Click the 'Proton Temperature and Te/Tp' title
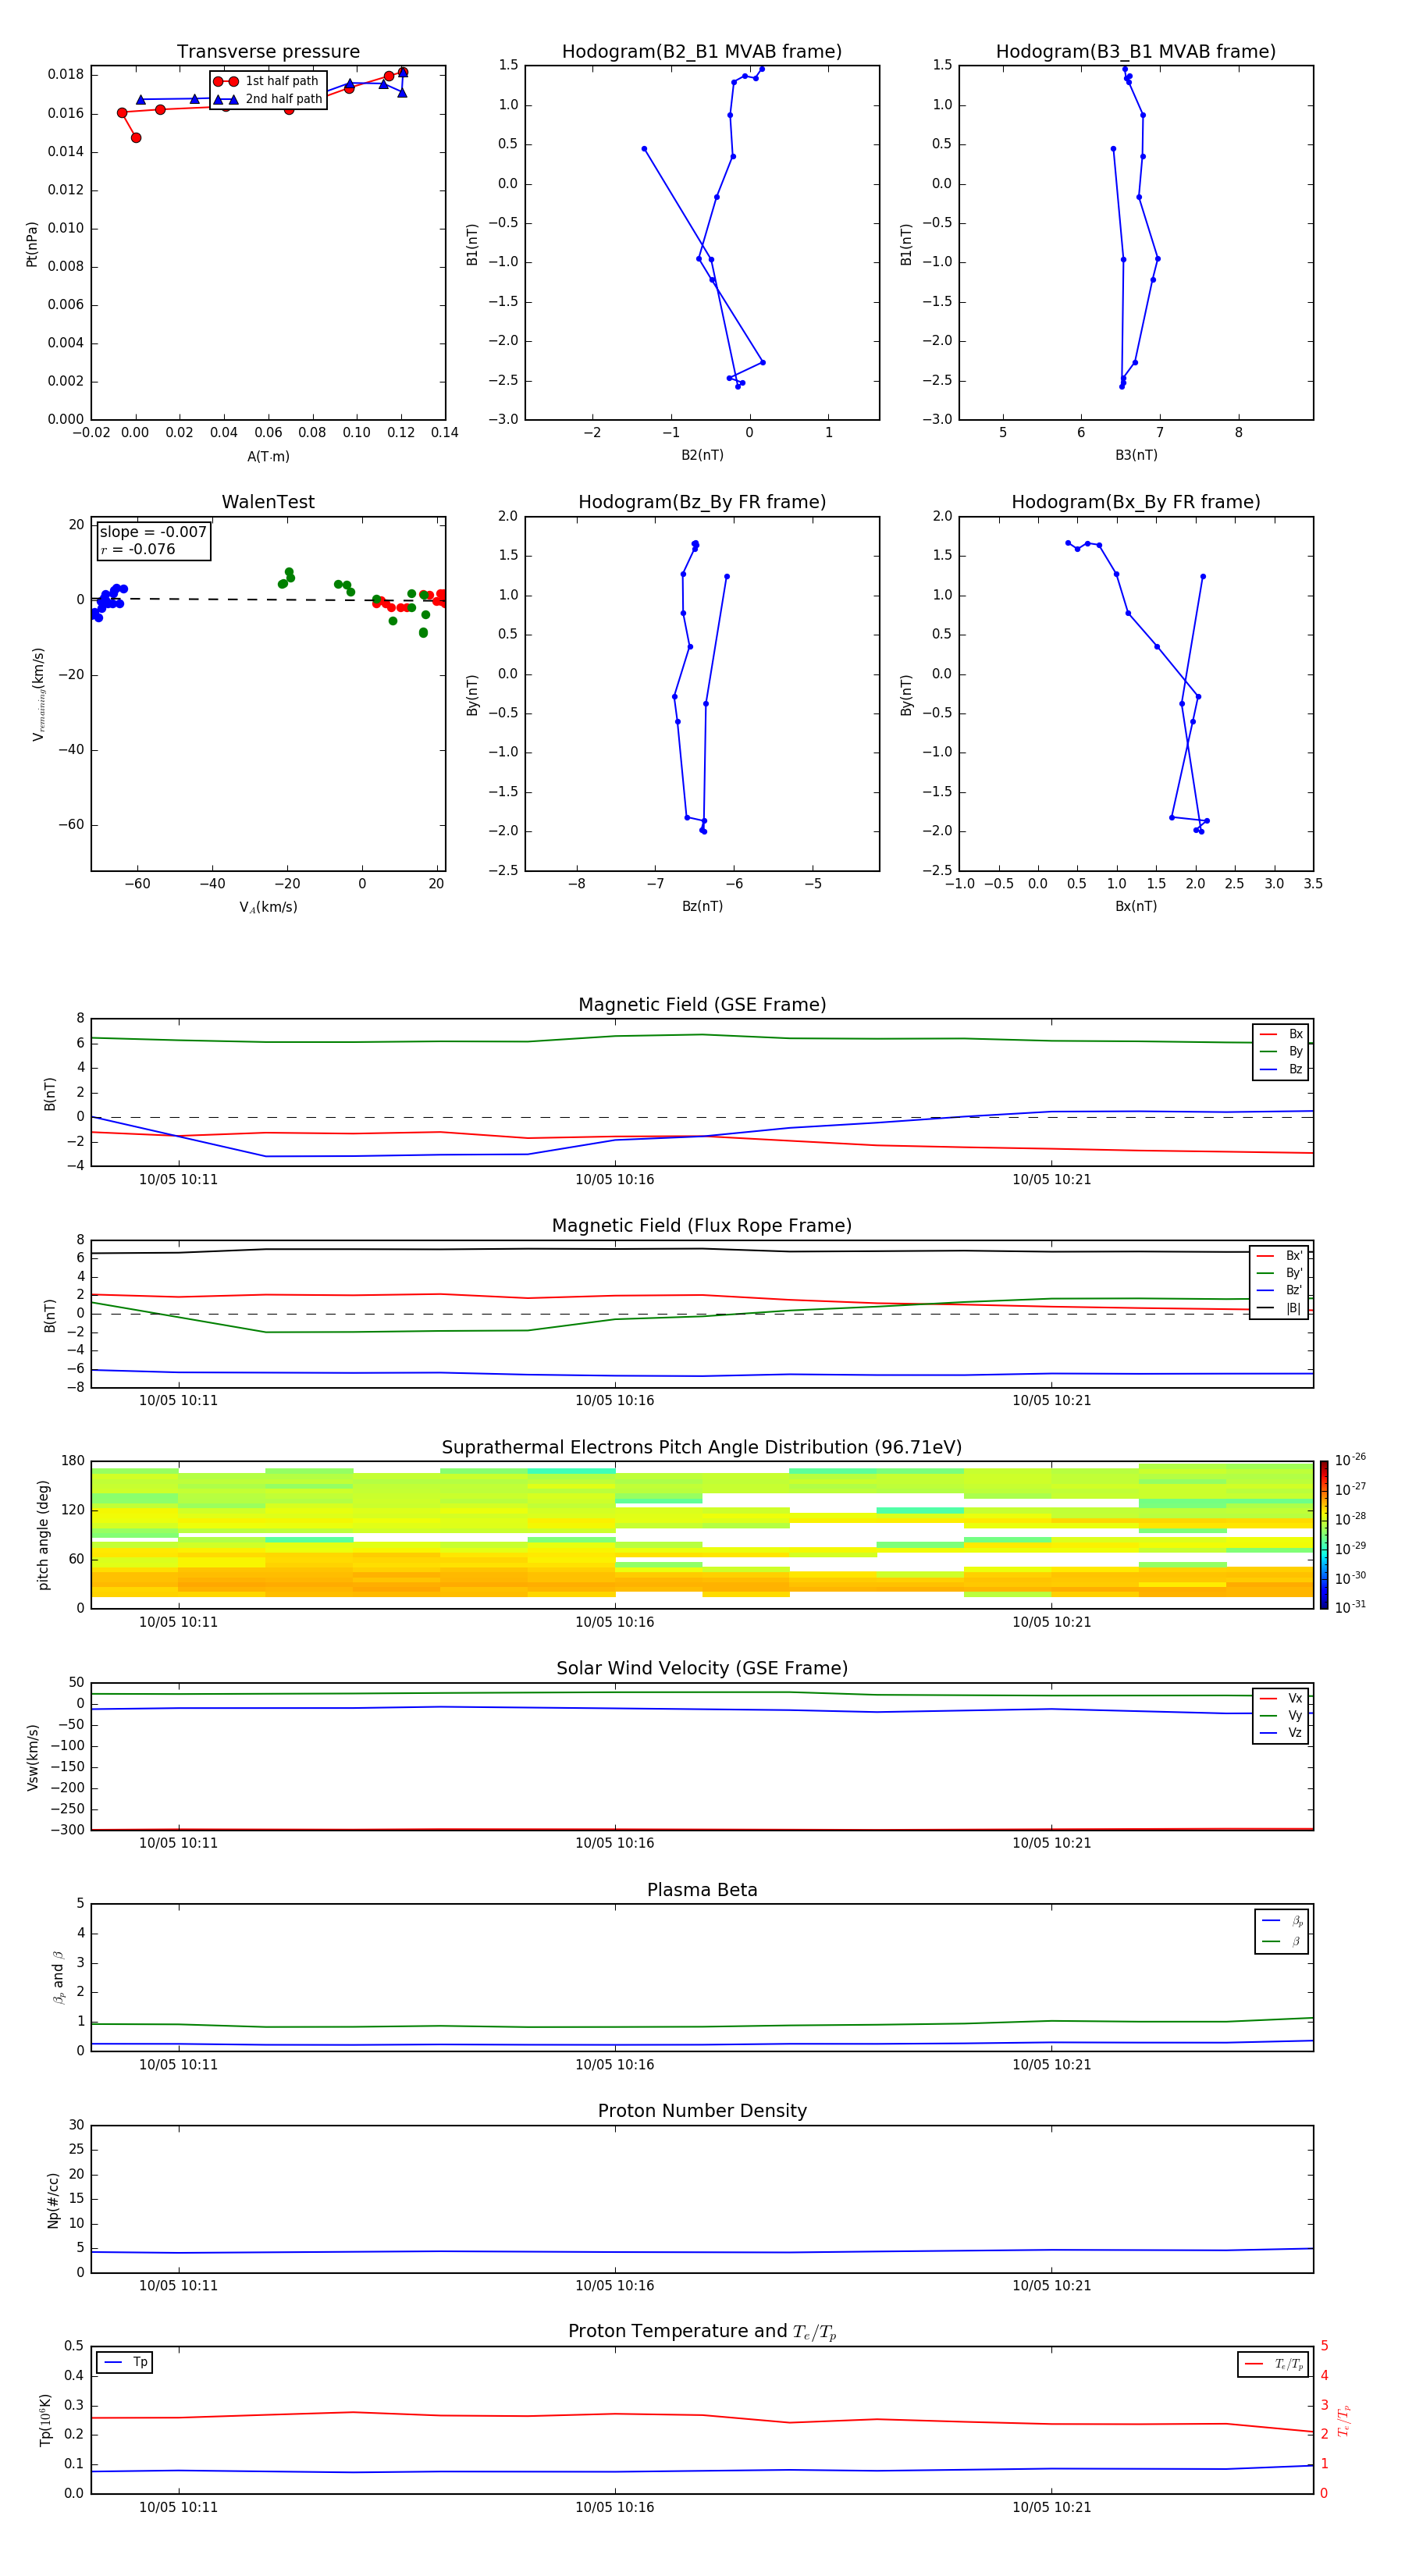The image size is (1405, 2576). tap(702, 2332)
